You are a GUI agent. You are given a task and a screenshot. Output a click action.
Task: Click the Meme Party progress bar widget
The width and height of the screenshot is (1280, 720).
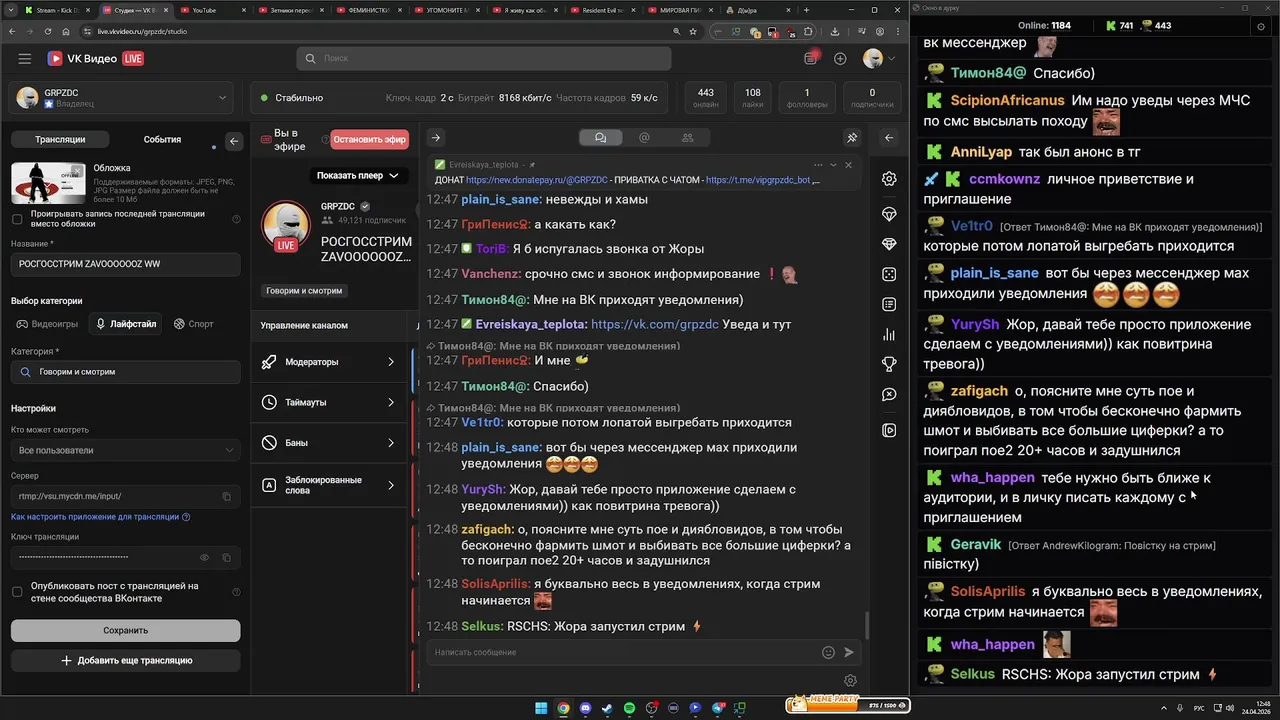tap(848, 705)
